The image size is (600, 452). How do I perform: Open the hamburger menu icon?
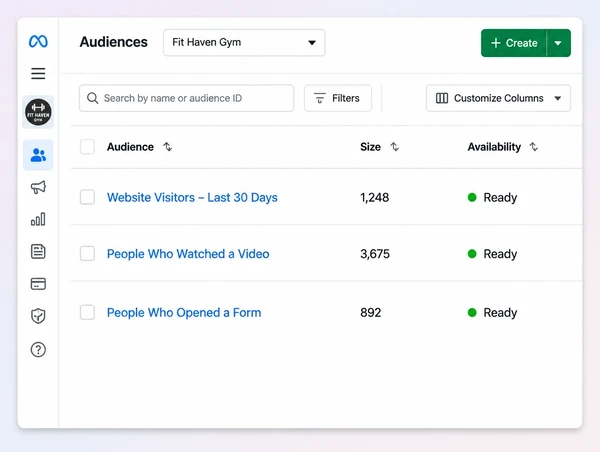coord(38,73)
